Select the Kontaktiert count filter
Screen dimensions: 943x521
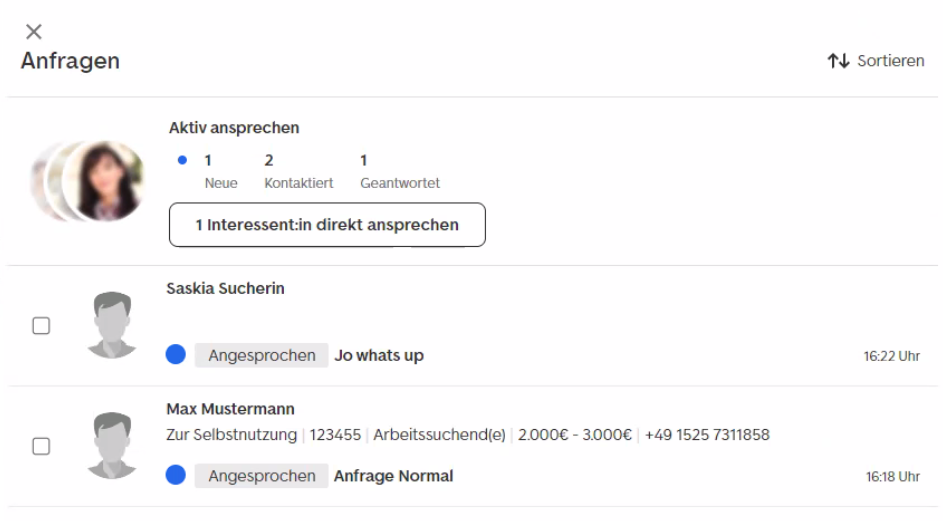pyautogui.click(x=298, y=171)
